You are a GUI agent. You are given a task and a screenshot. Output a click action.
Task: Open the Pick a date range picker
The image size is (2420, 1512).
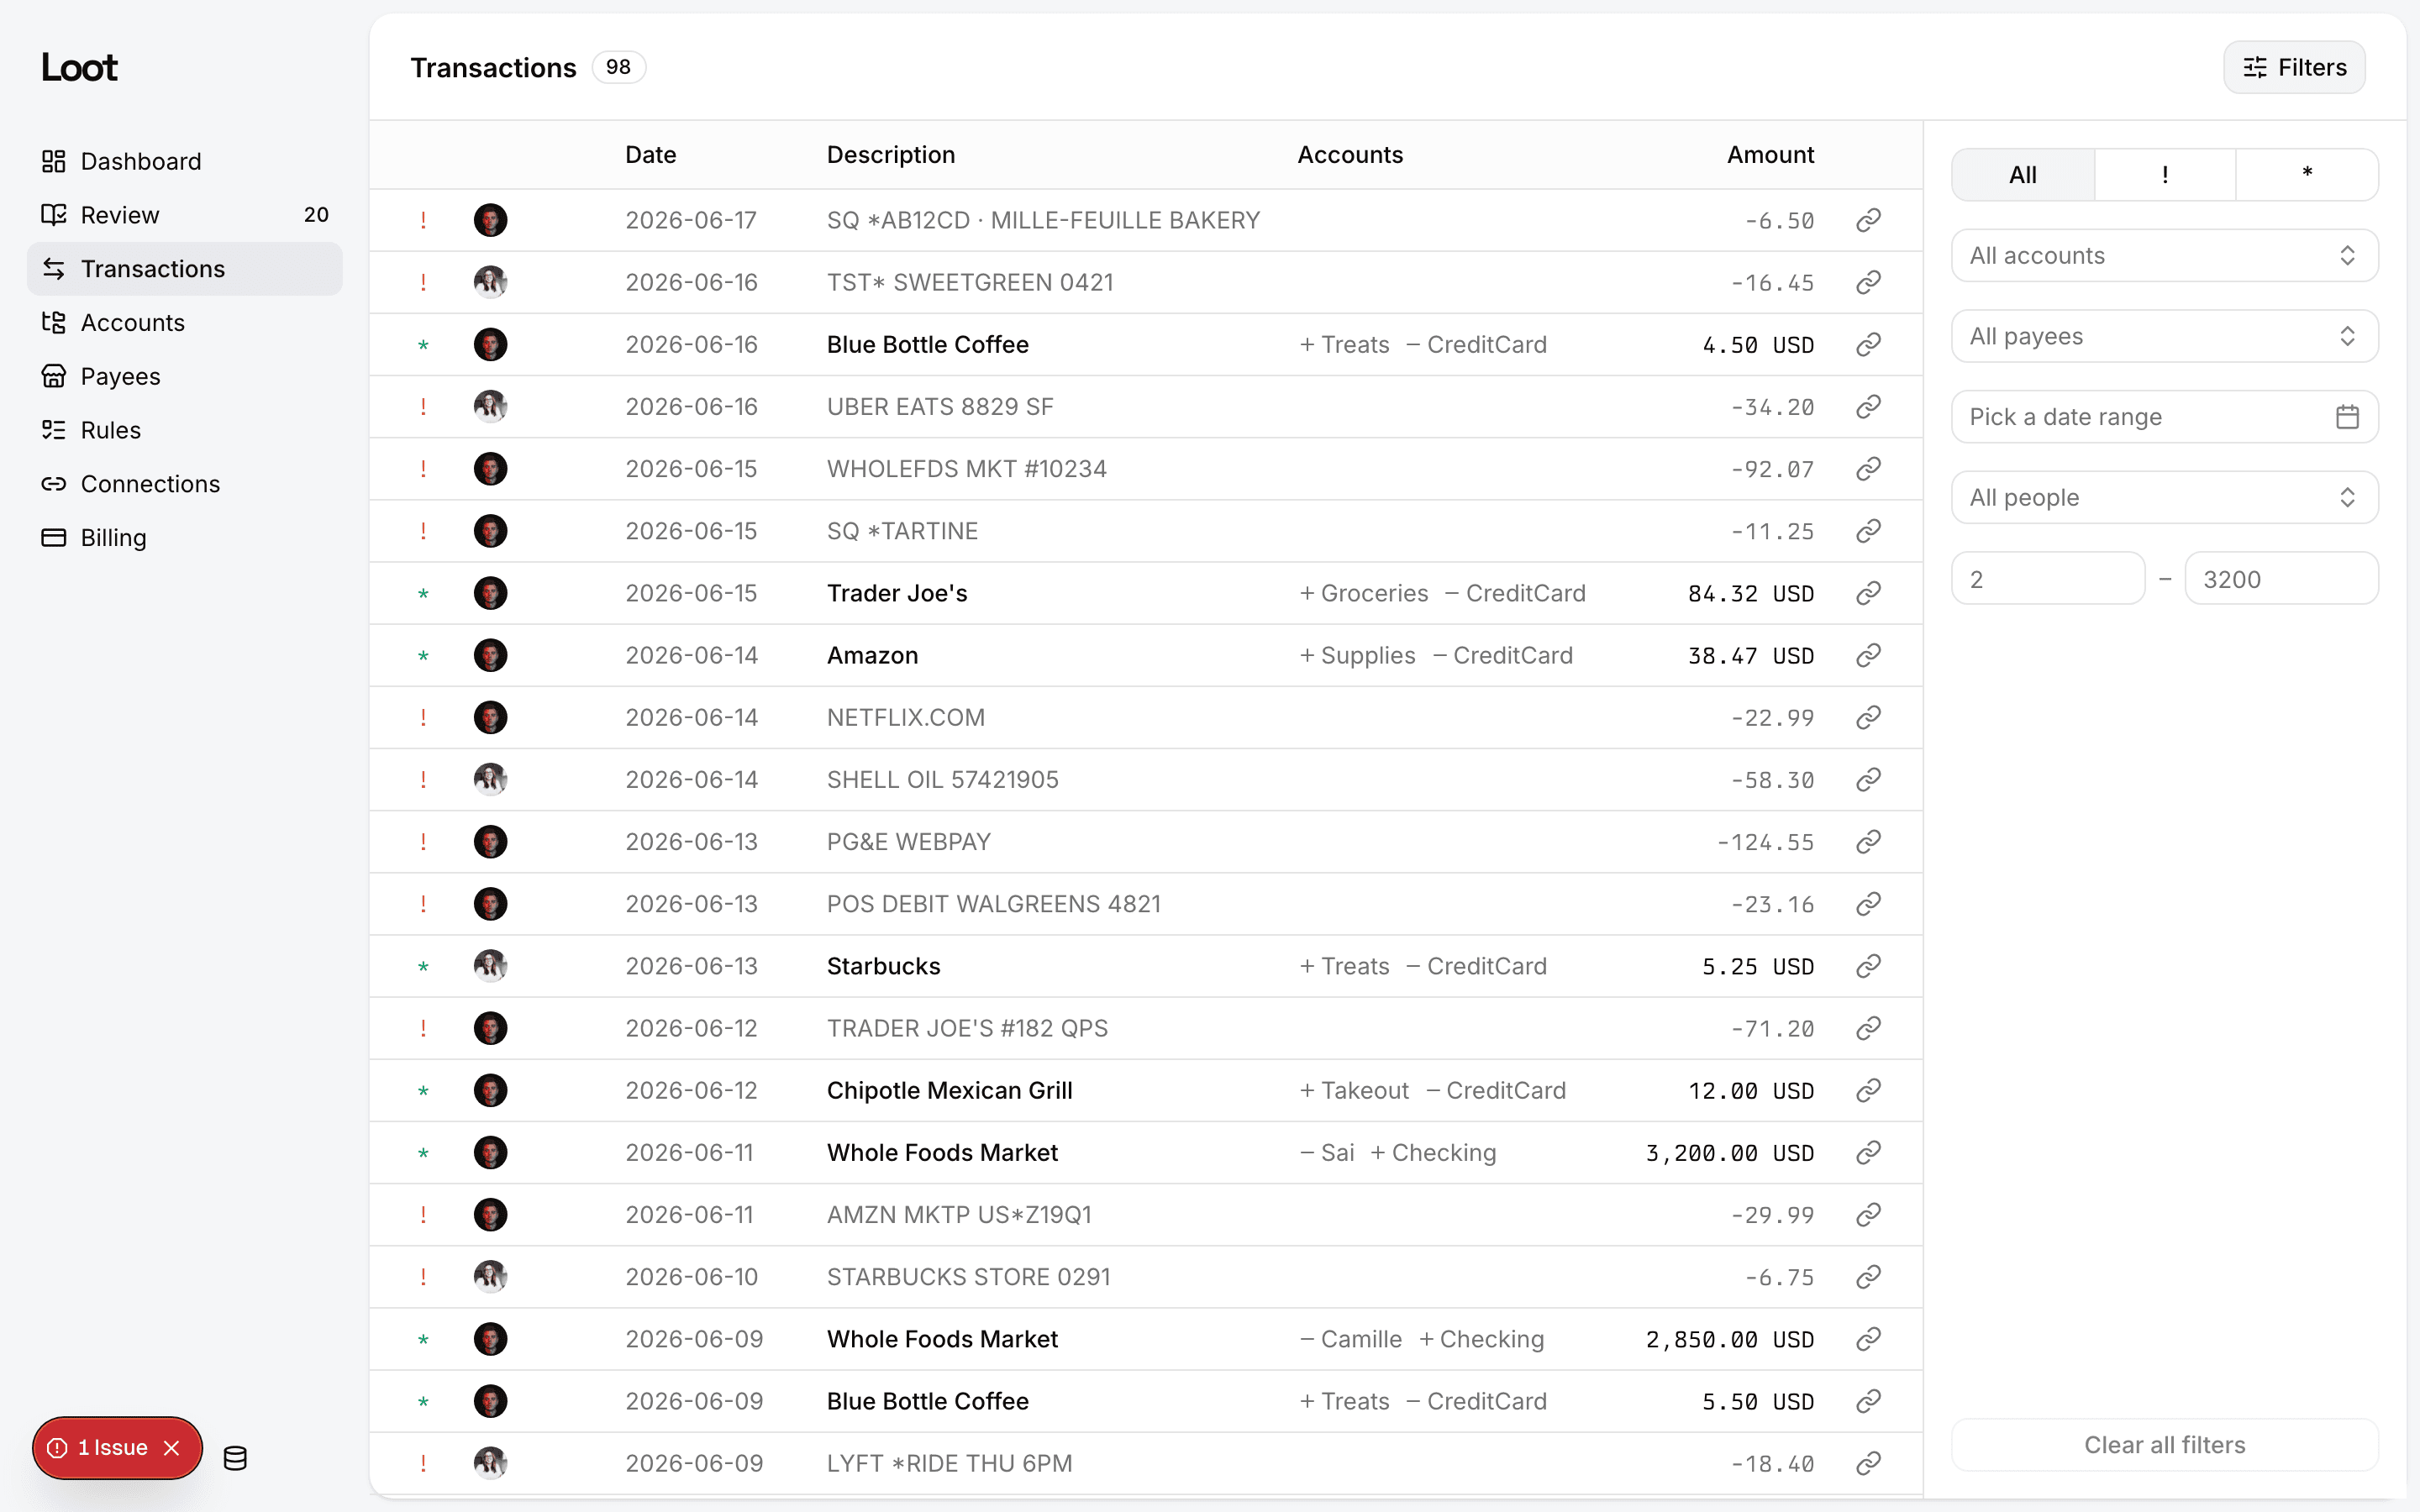tap(2165, 417)
